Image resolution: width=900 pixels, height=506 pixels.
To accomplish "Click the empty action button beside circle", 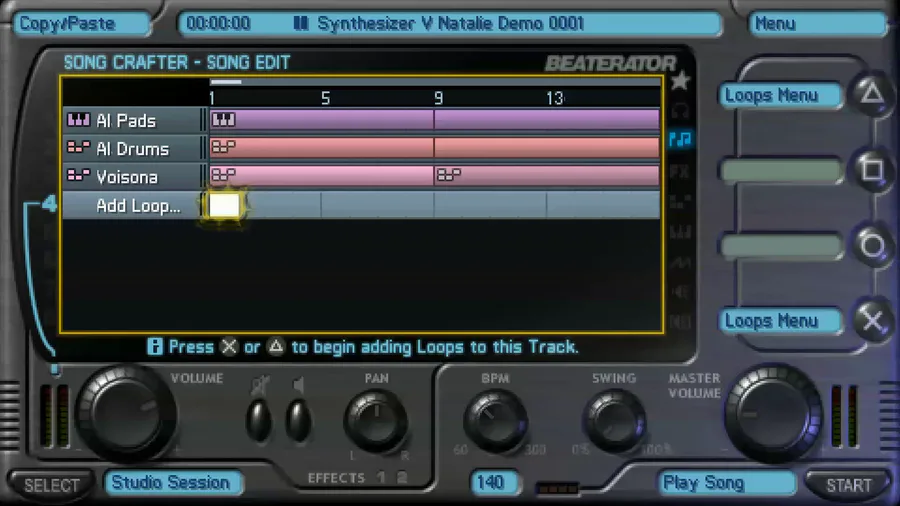I will (x=781, y=247).
